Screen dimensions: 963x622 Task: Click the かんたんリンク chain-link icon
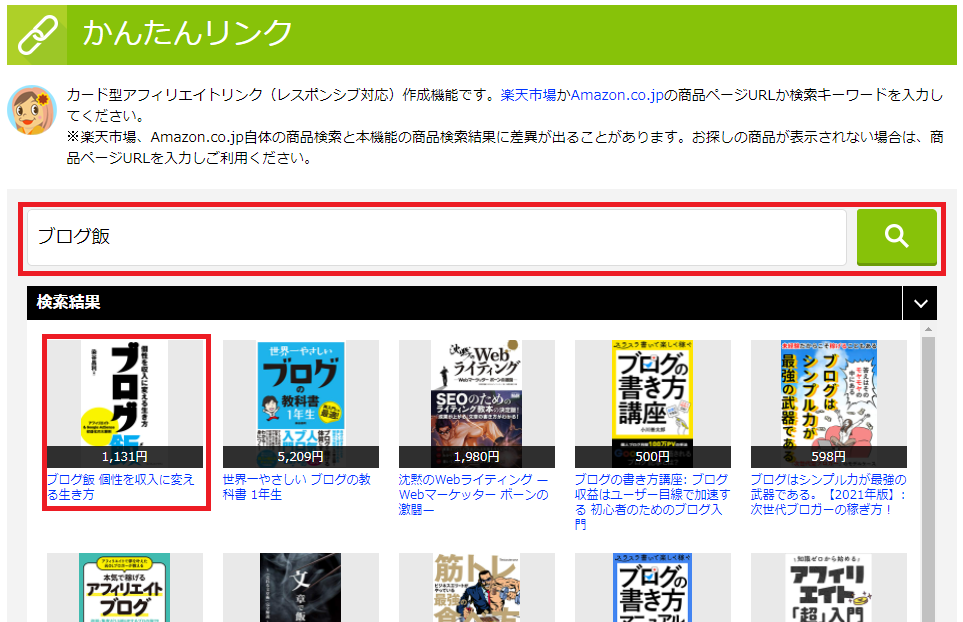pos(37,35)
